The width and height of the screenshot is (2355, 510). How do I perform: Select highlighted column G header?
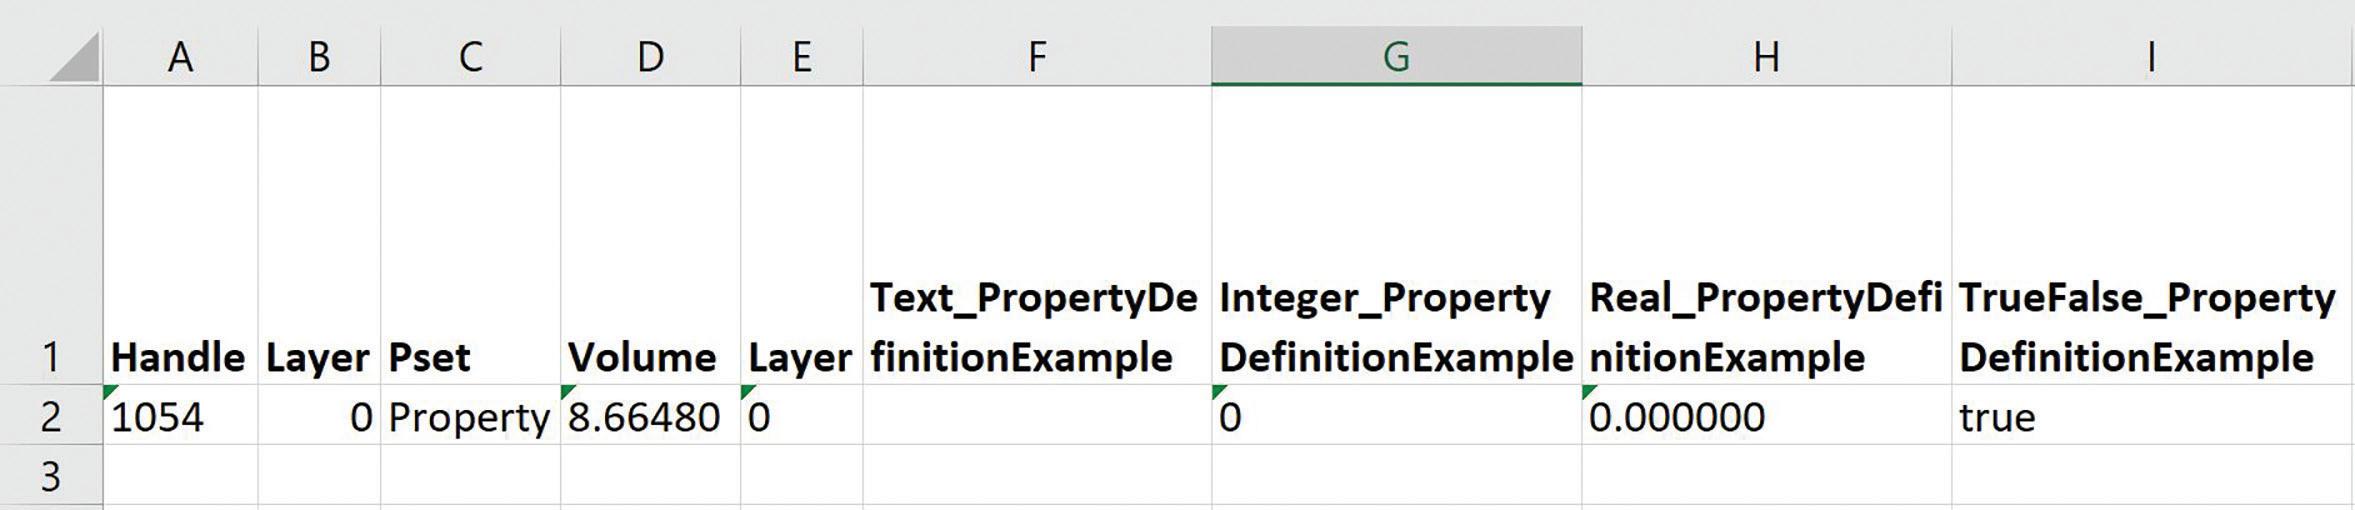point(1396,58)
